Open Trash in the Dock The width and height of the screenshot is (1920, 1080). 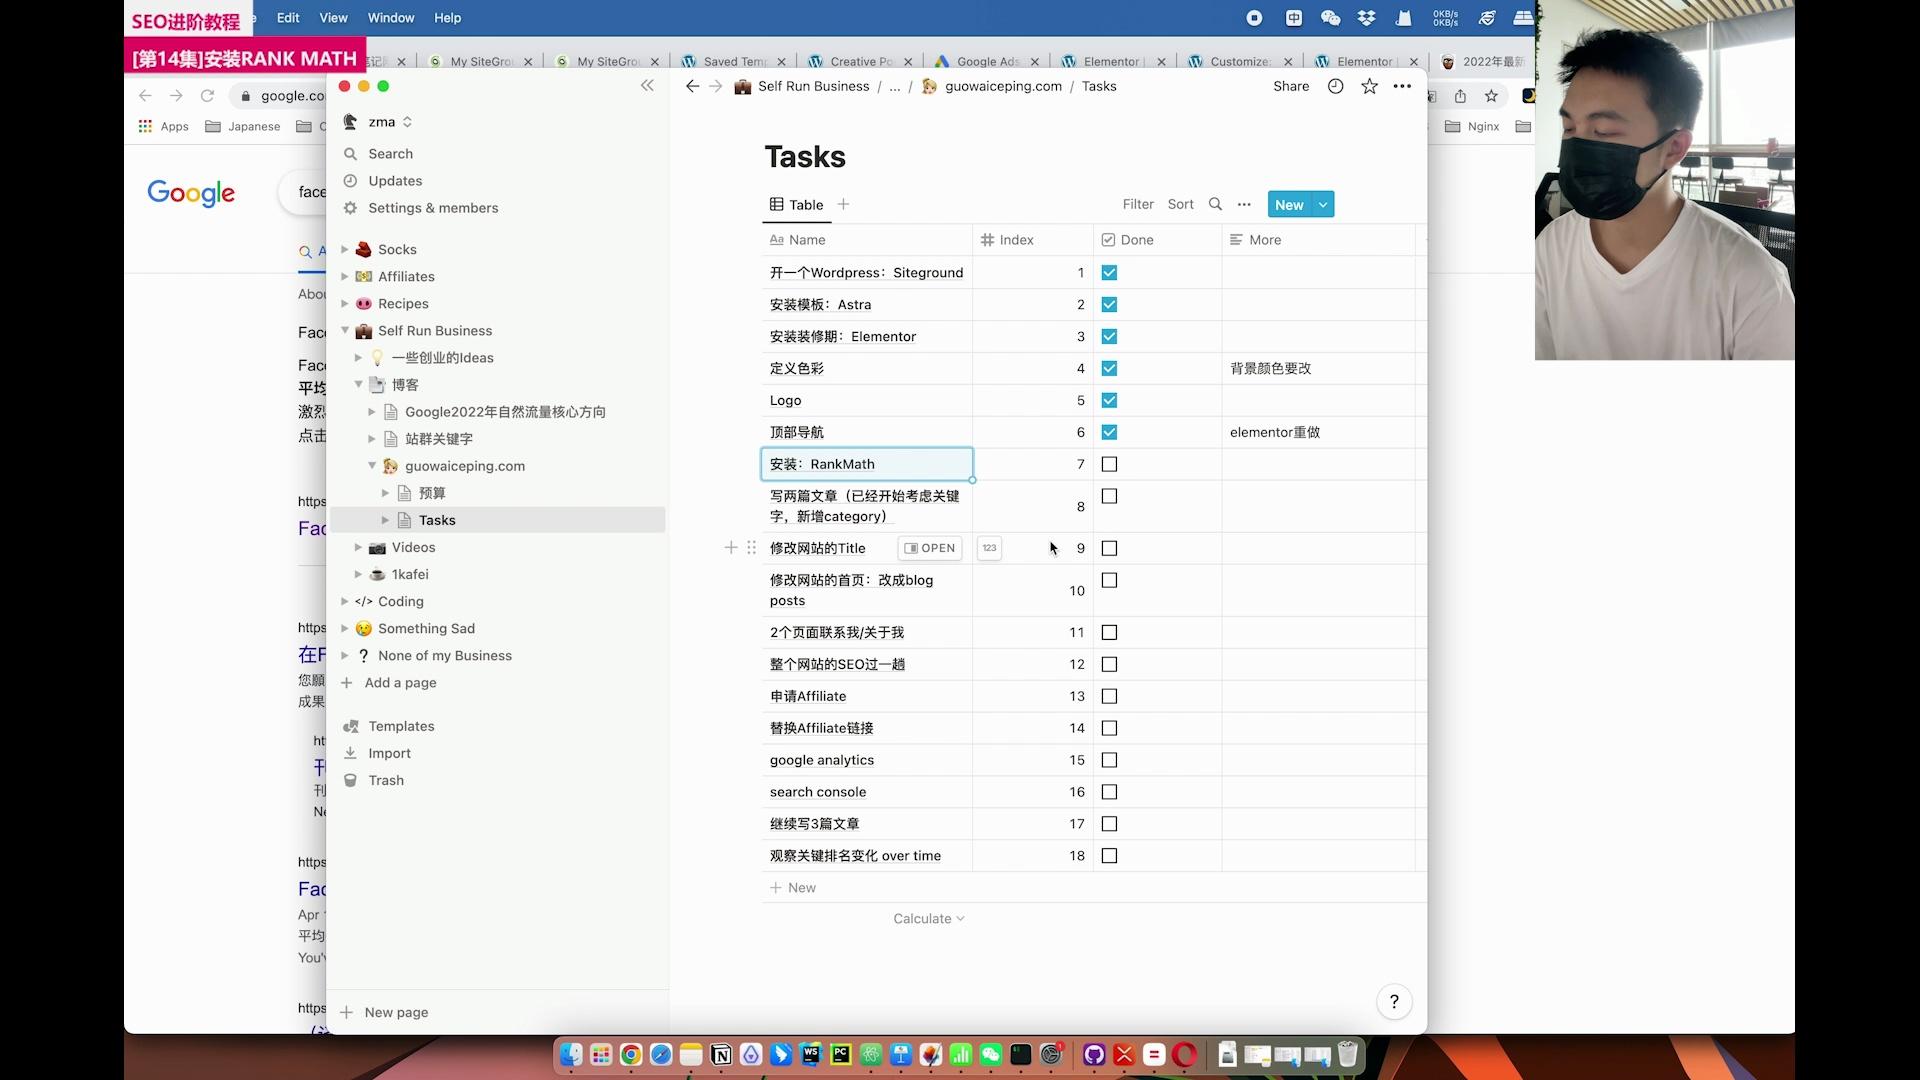click(x=1348, y=1054)
